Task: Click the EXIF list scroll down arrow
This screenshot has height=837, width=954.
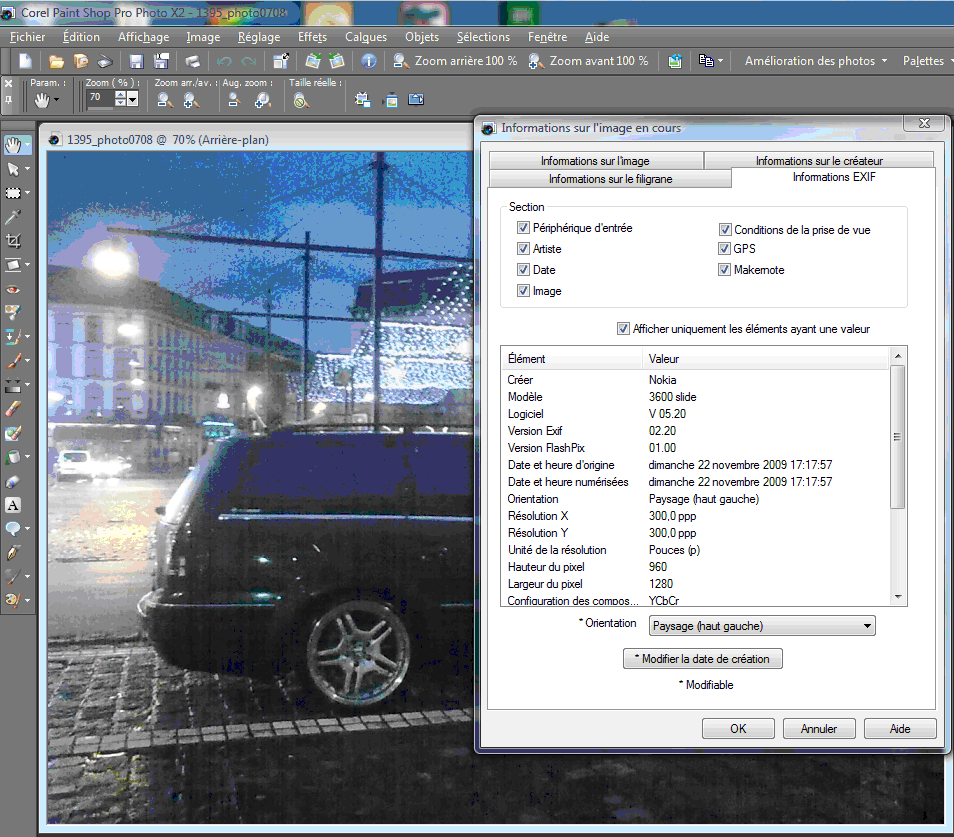Action: coord(898,597)
